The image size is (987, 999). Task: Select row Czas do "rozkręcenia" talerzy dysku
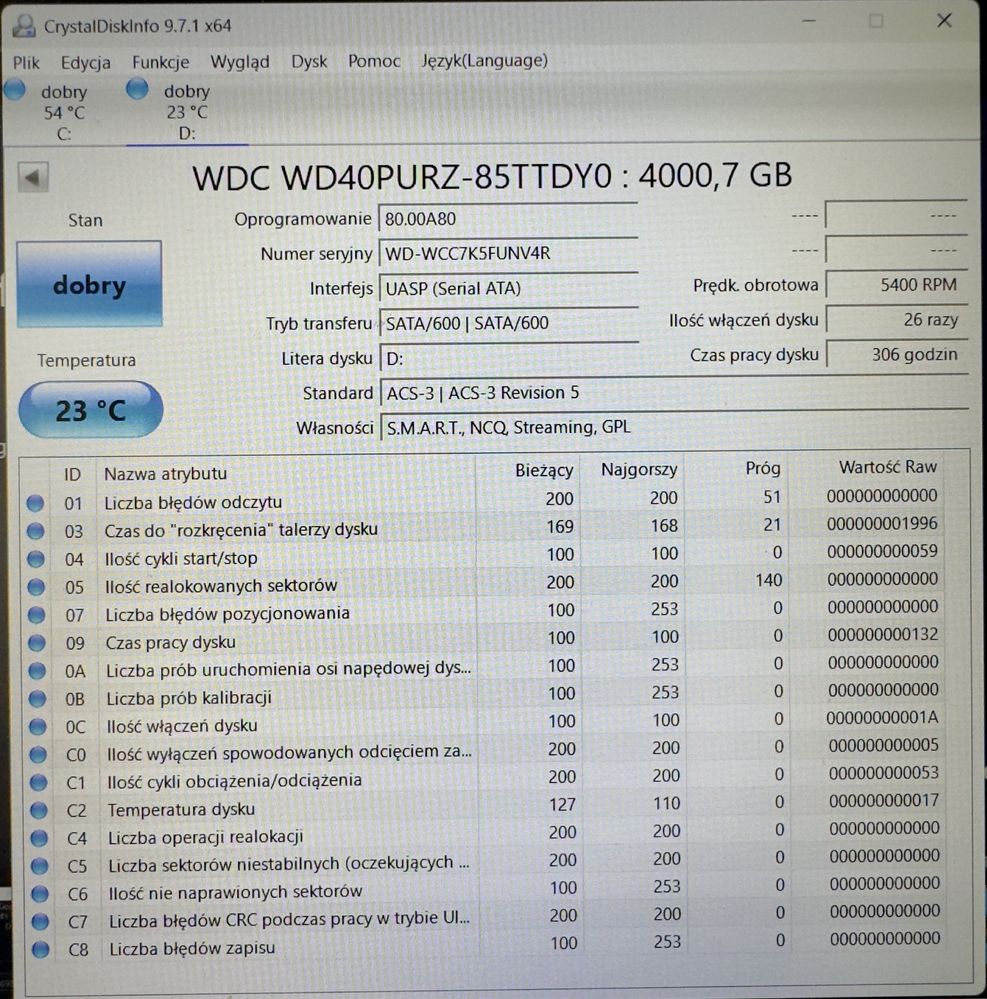pyautogui.click(x=484, y=527)
